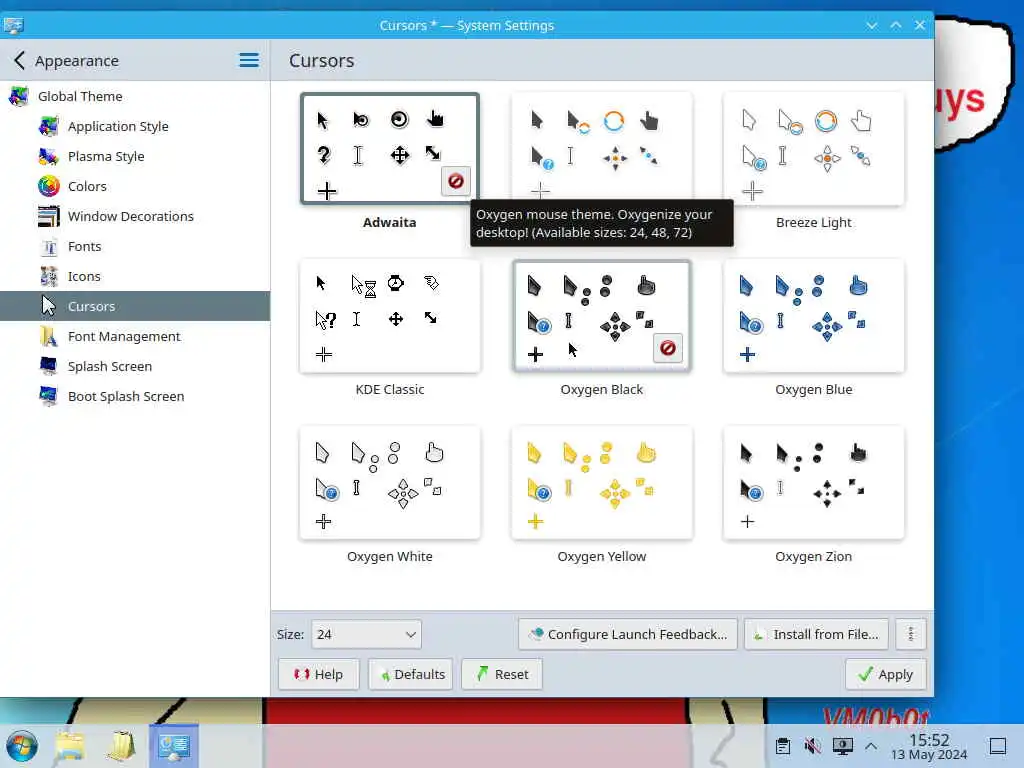The height and width of the screenshot is (768, 1024).
Task: Click the Boot Splash Screen icon
Action: (x=48, y=396)
